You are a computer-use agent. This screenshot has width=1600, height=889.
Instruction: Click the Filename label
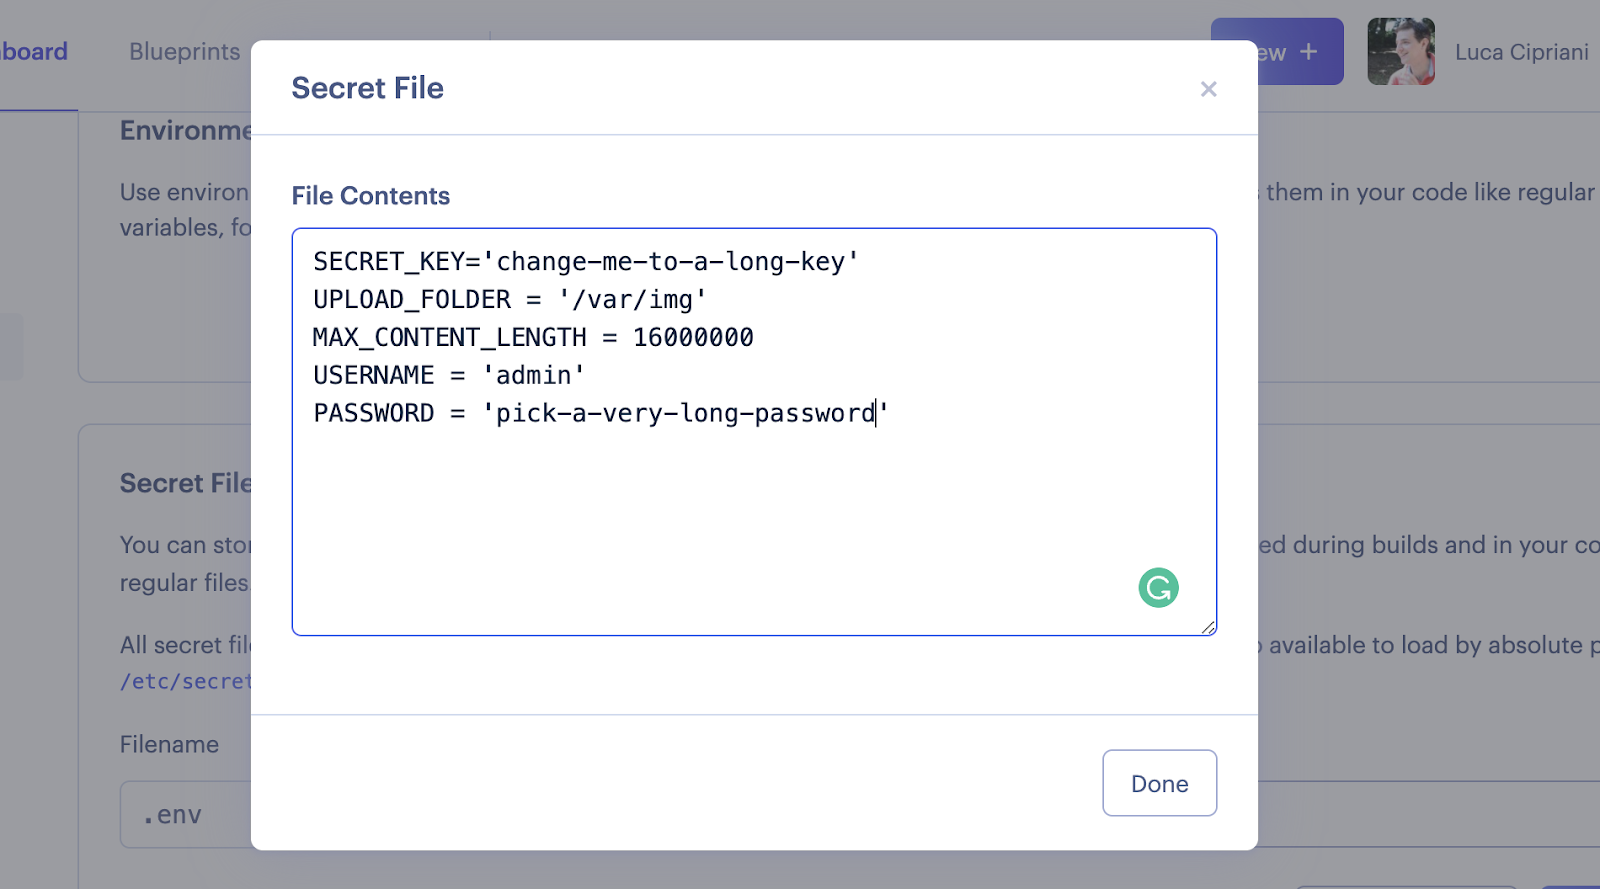point(169,745)
